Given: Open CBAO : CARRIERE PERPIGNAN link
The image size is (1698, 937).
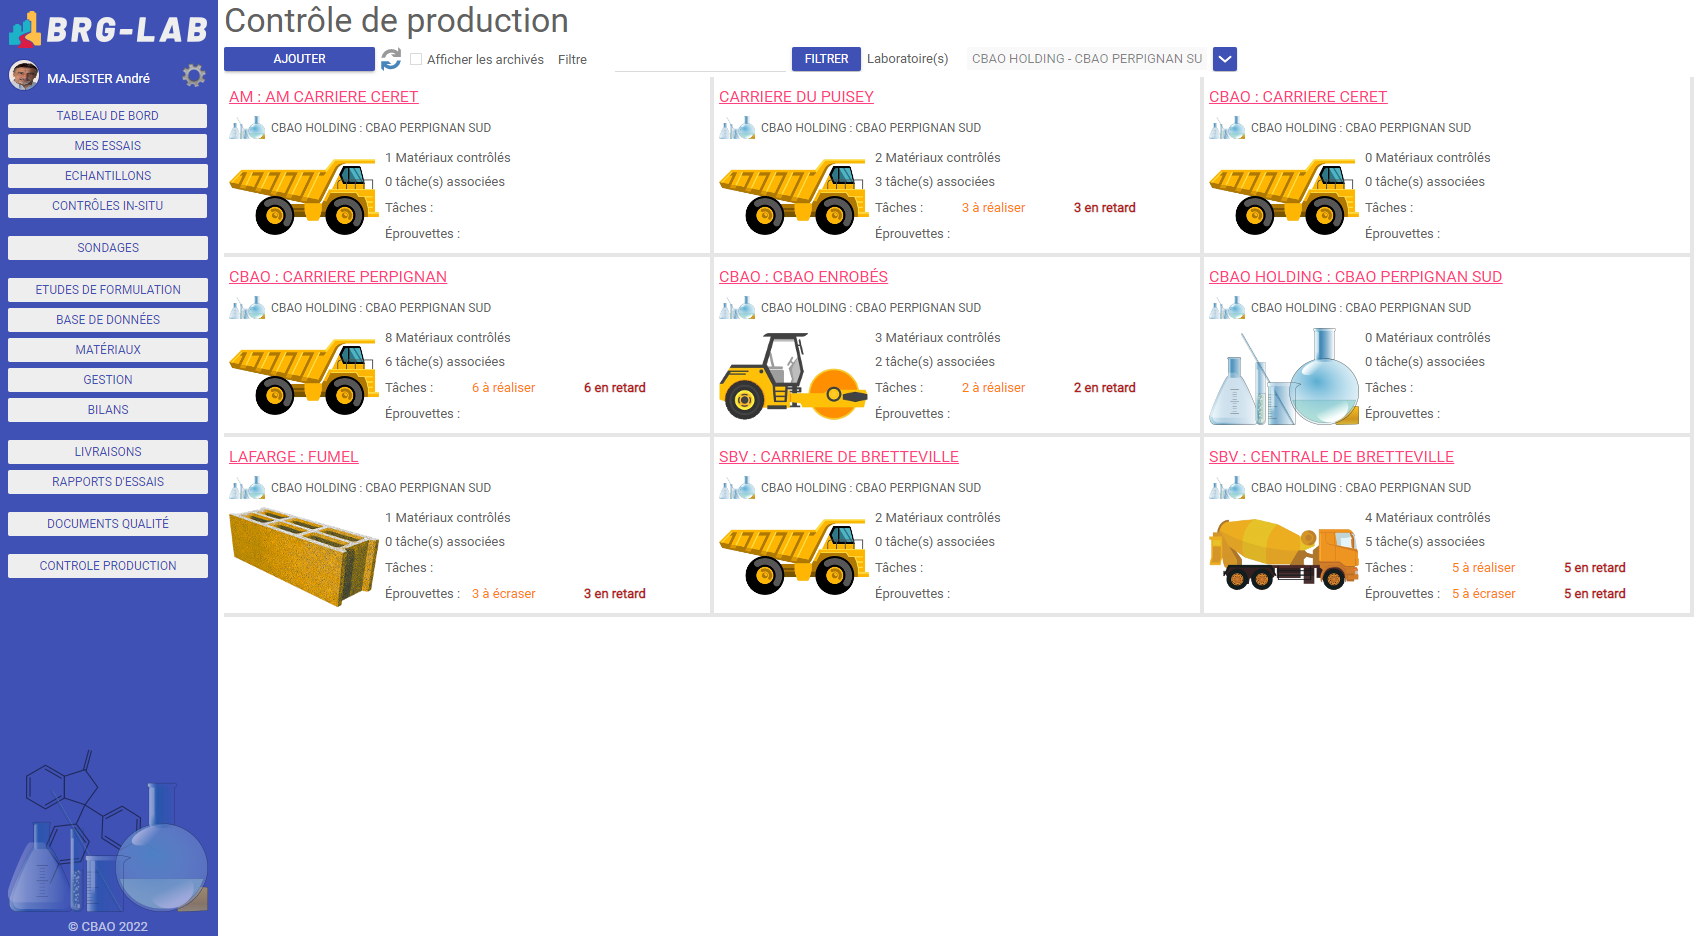Looking at the screenshot, I should tap(338, 277).
